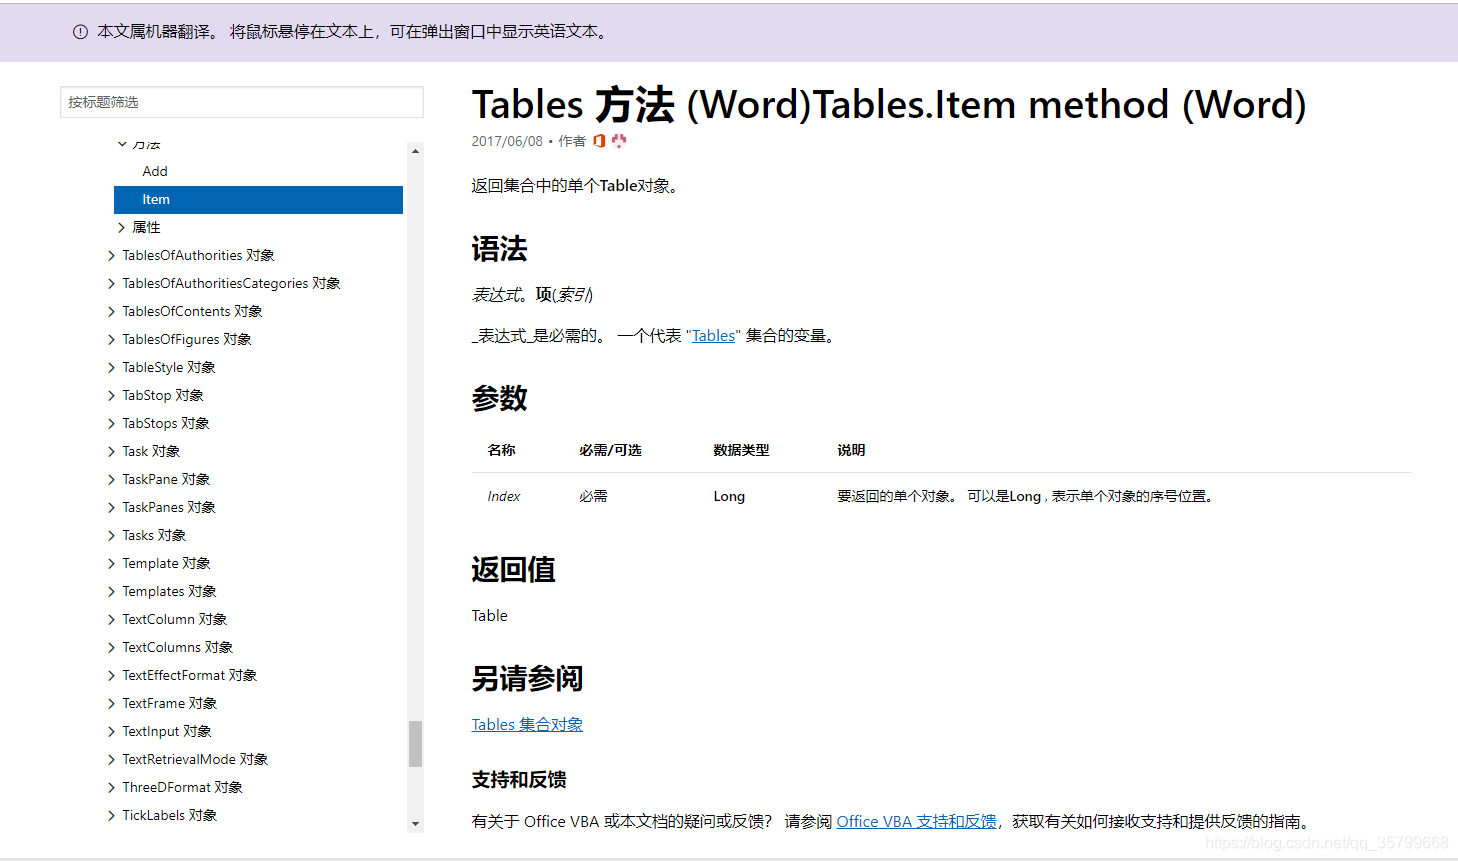Viewport: 1458px width, 861px height.
Task: Click the second contributor avatar icon
Action: [619, 141]
